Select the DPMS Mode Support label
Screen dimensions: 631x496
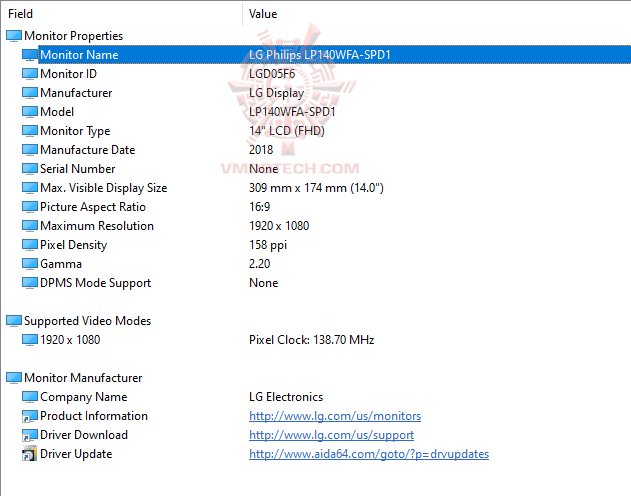coord(96,283)
